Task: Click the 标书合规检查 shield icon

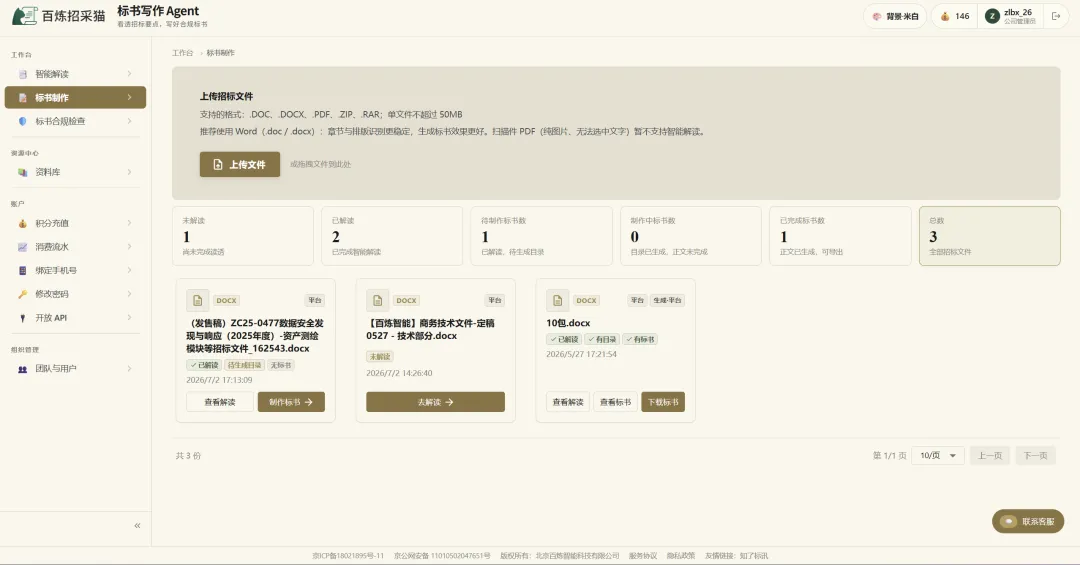Action: 23,121
